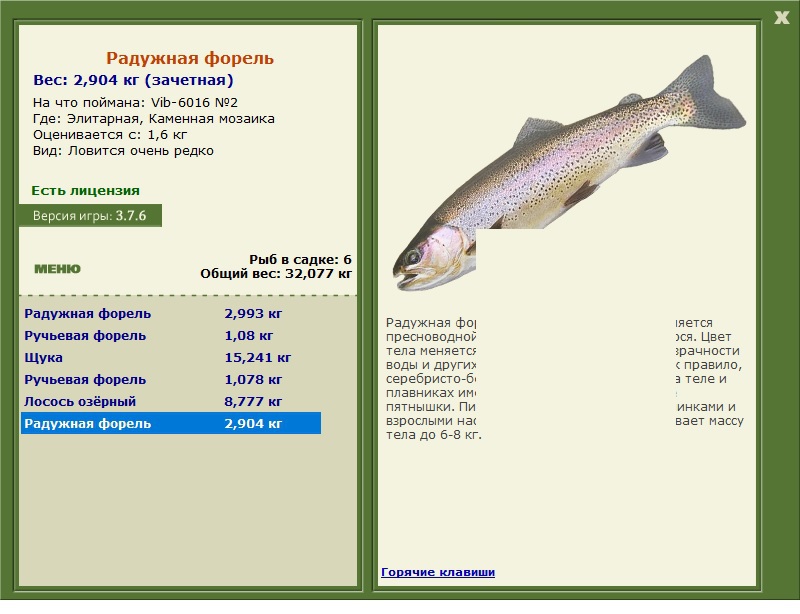Close the fish info window with X
Screen dimensions: 800x614
click(x=781, y=18)
